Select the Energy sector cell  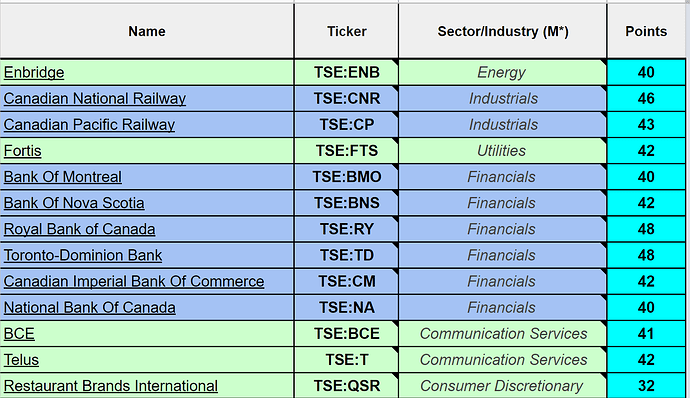pos(503,72)
